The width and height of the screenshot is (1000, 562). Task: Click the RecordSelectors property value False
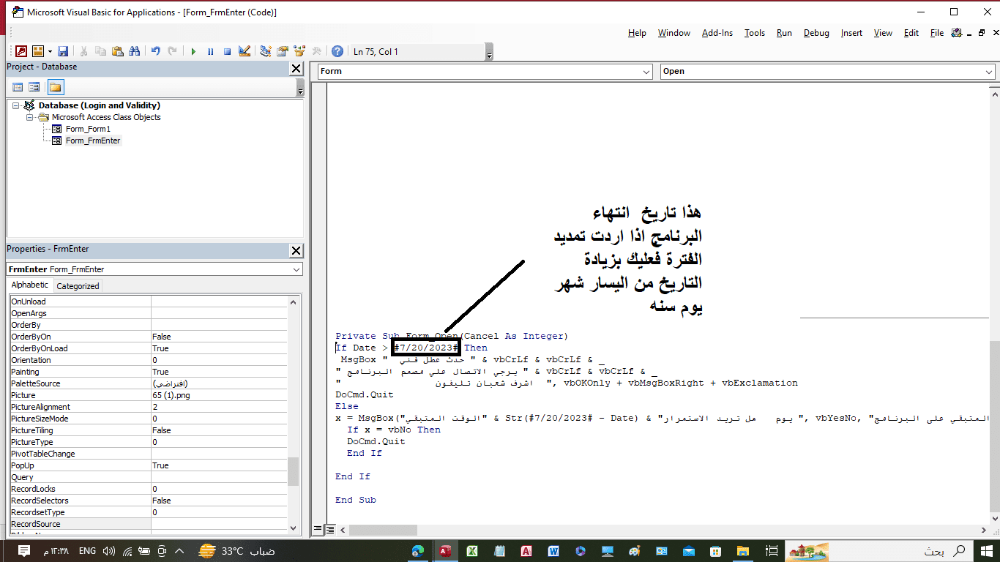pos(219,501)
